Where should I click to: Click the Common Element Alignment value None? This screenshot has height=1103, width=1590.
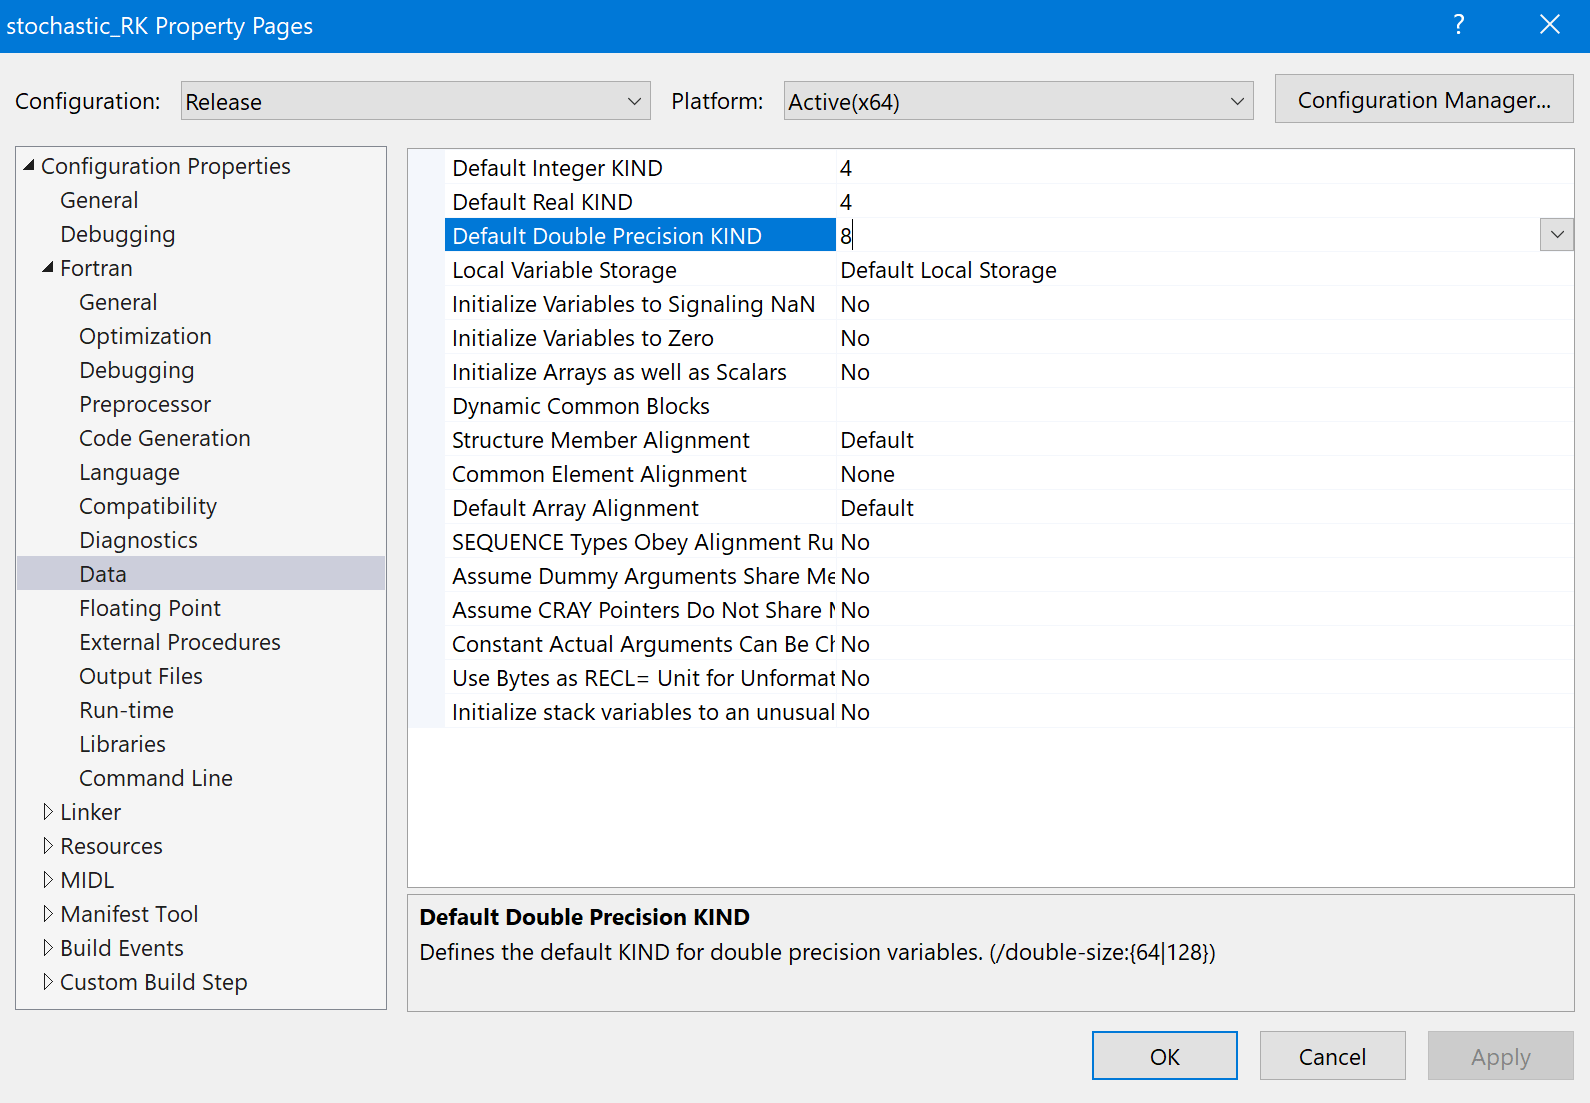click(x=867, y=474)
